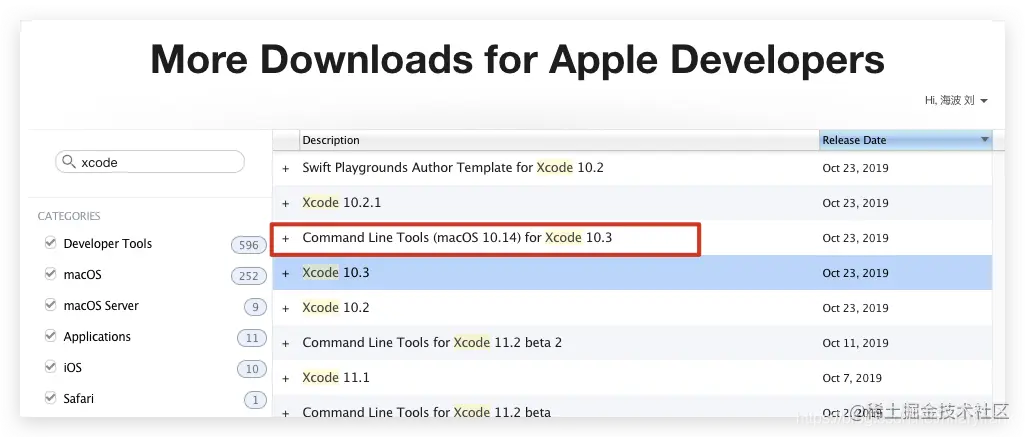Select the Xcode 10.2 description text

(335, 308)
